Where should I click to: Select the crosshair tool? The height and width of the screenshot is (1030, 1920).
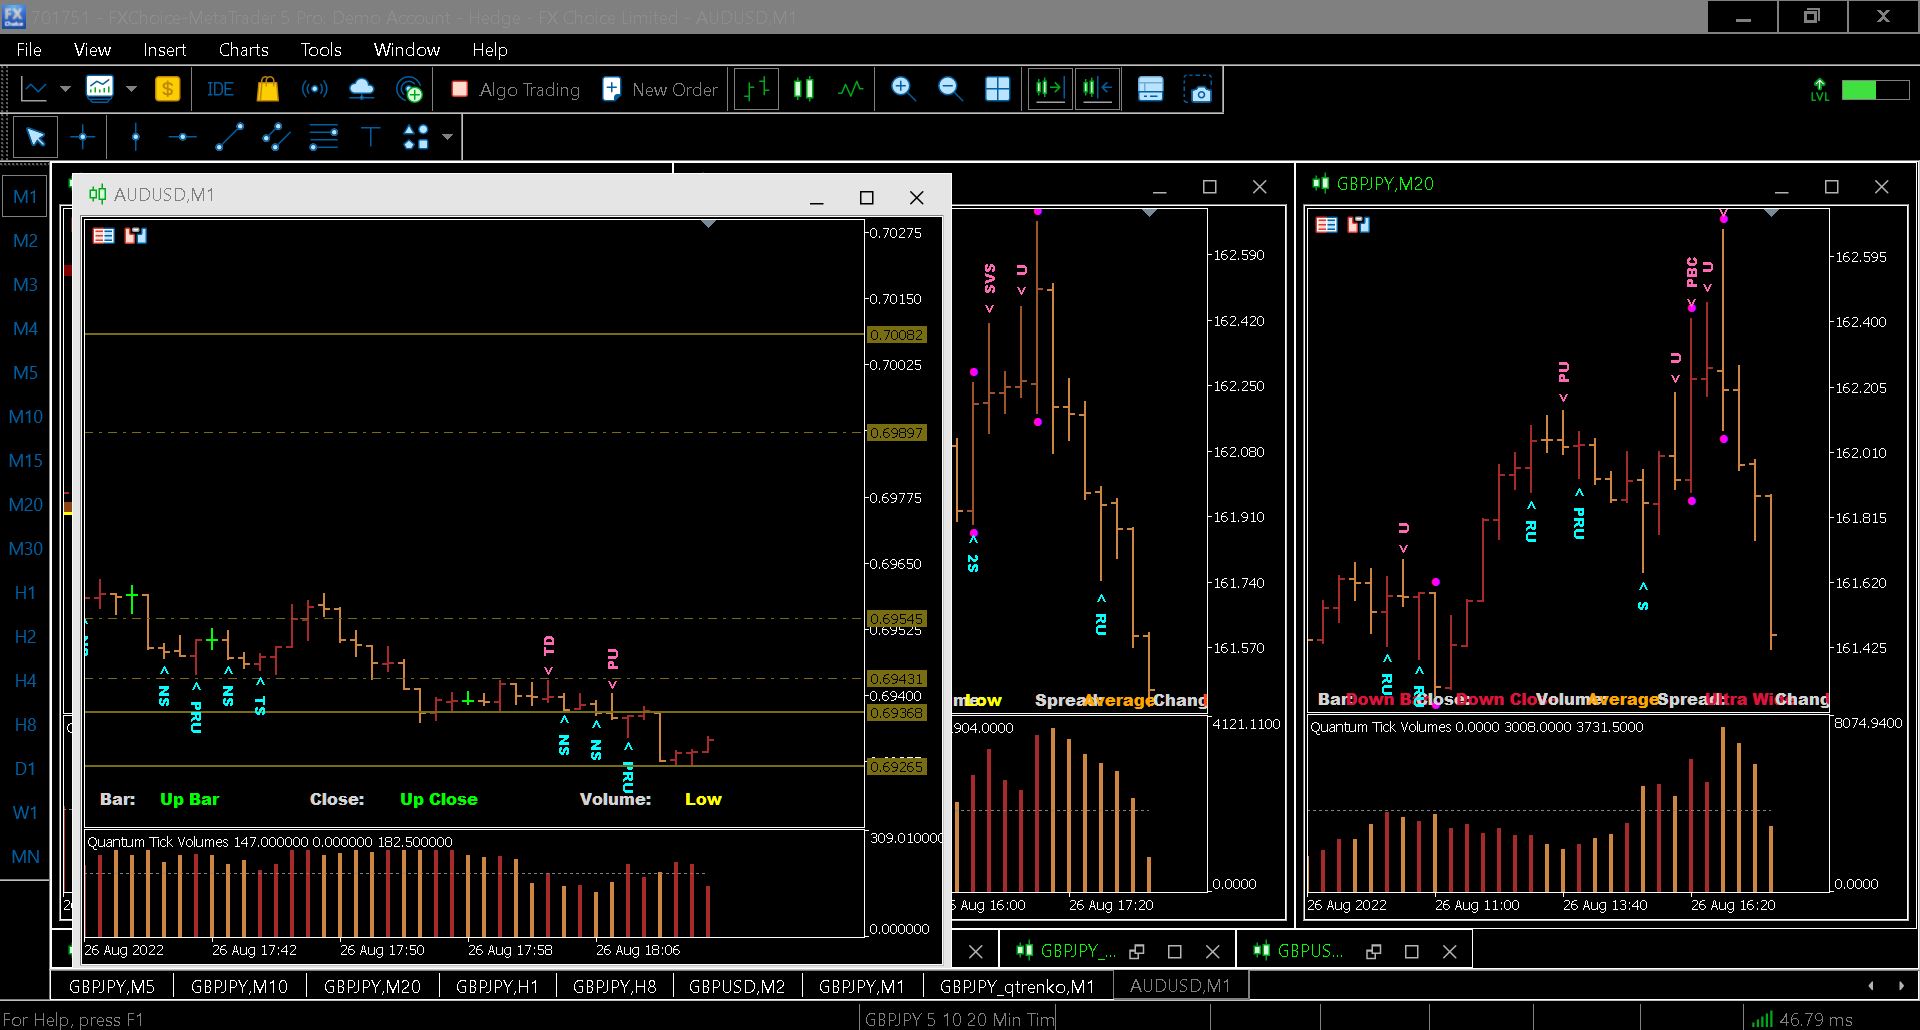(84, 137)
